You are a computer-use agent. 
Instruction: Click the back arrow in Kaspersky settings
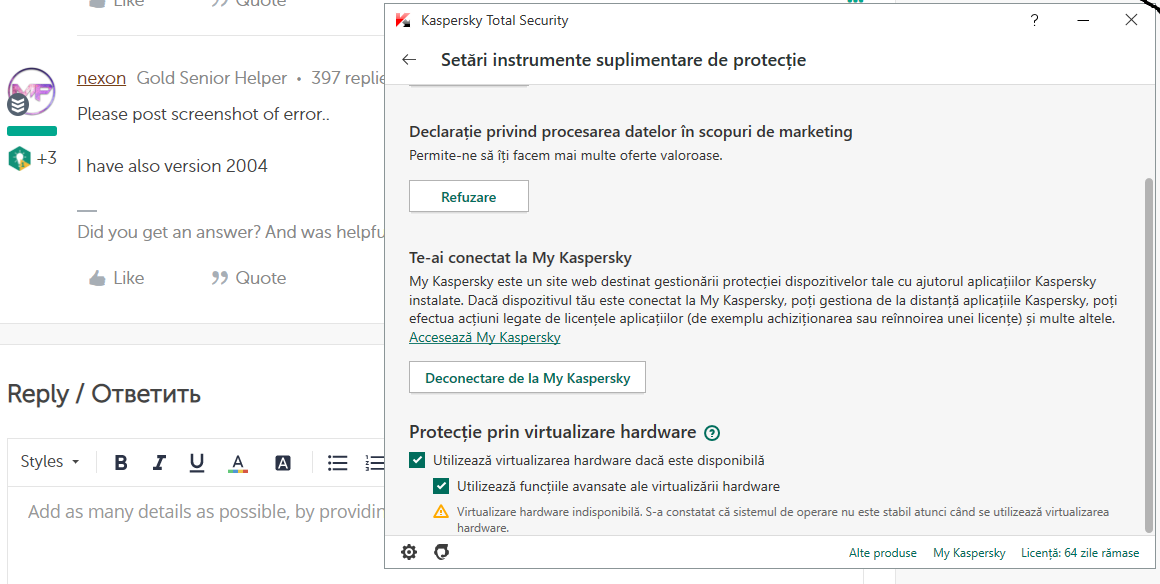pyautogui.click(x=408, y=60)
